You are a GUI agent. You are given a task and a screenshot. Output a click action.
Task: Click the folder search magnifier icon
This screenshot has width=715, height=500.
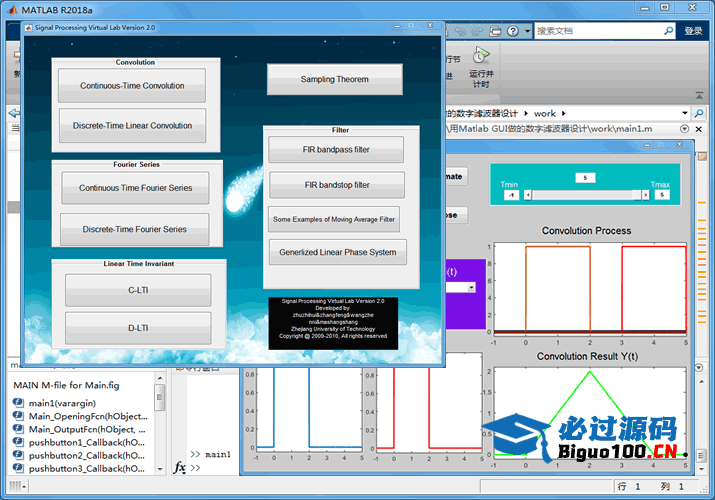699,113
